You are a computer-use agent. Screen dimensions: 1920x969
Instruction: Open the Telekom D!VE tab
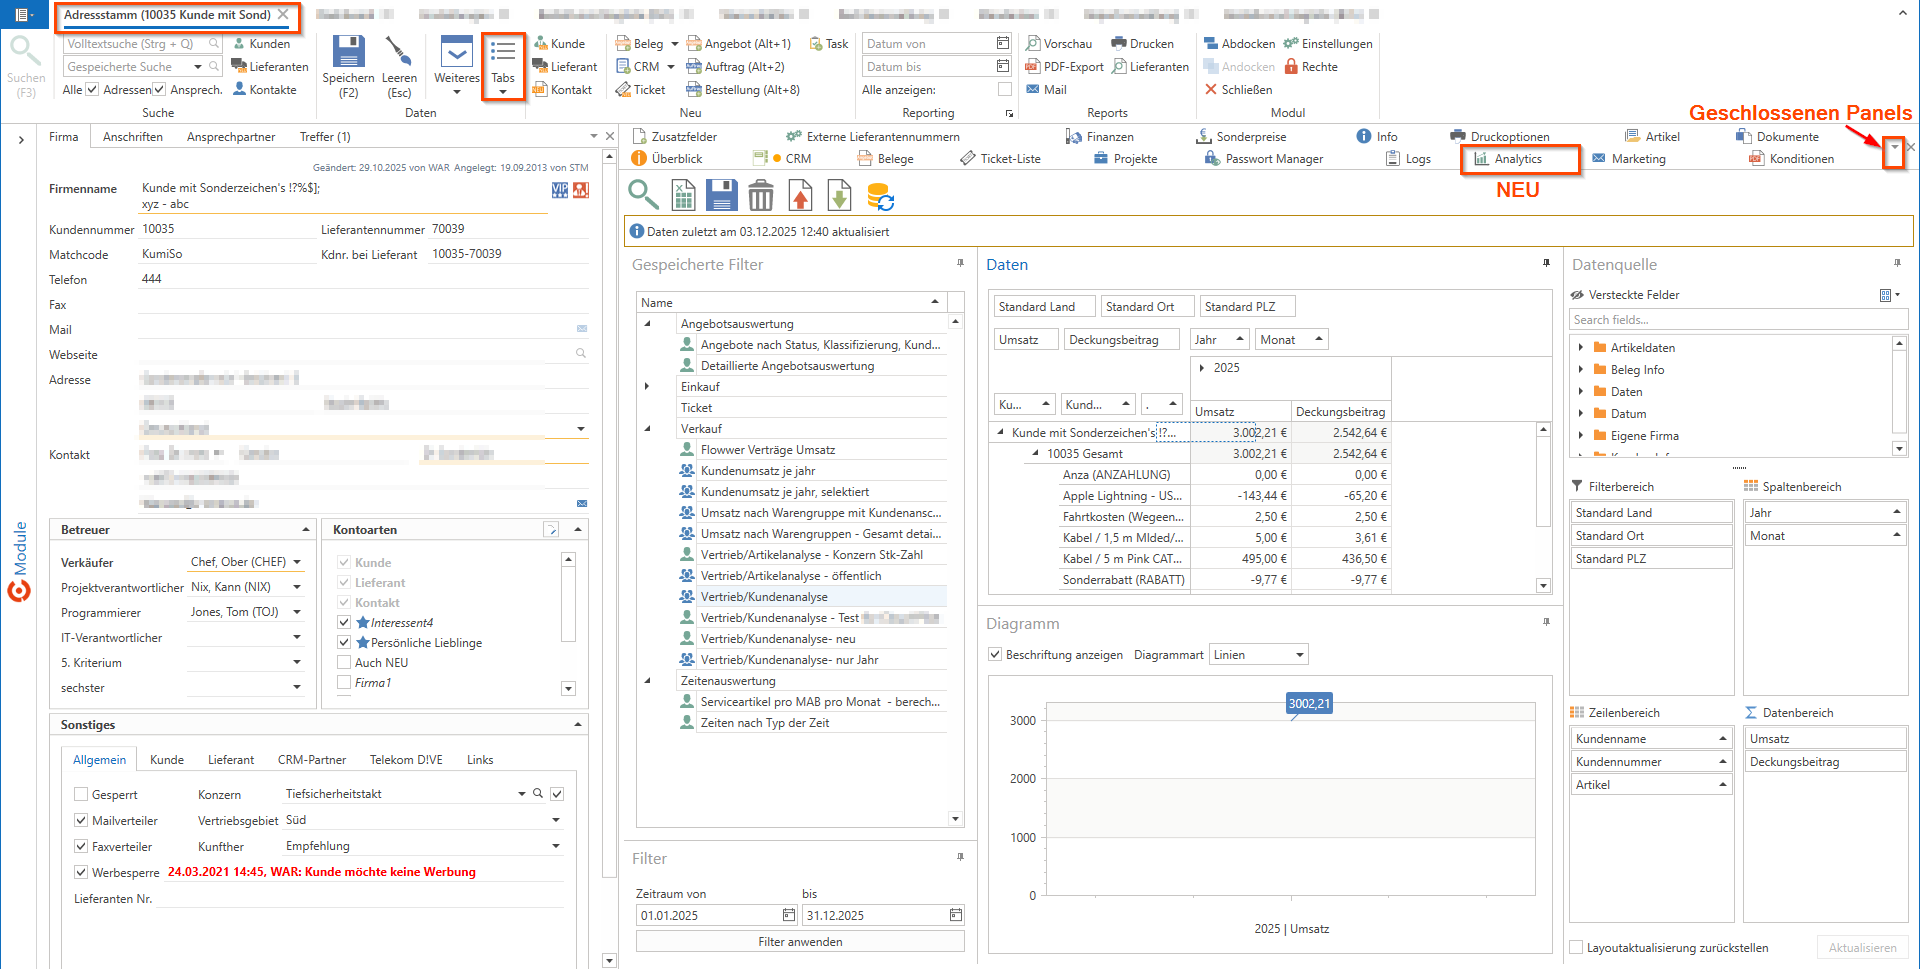pyautogui.click(x=406, y=759)
